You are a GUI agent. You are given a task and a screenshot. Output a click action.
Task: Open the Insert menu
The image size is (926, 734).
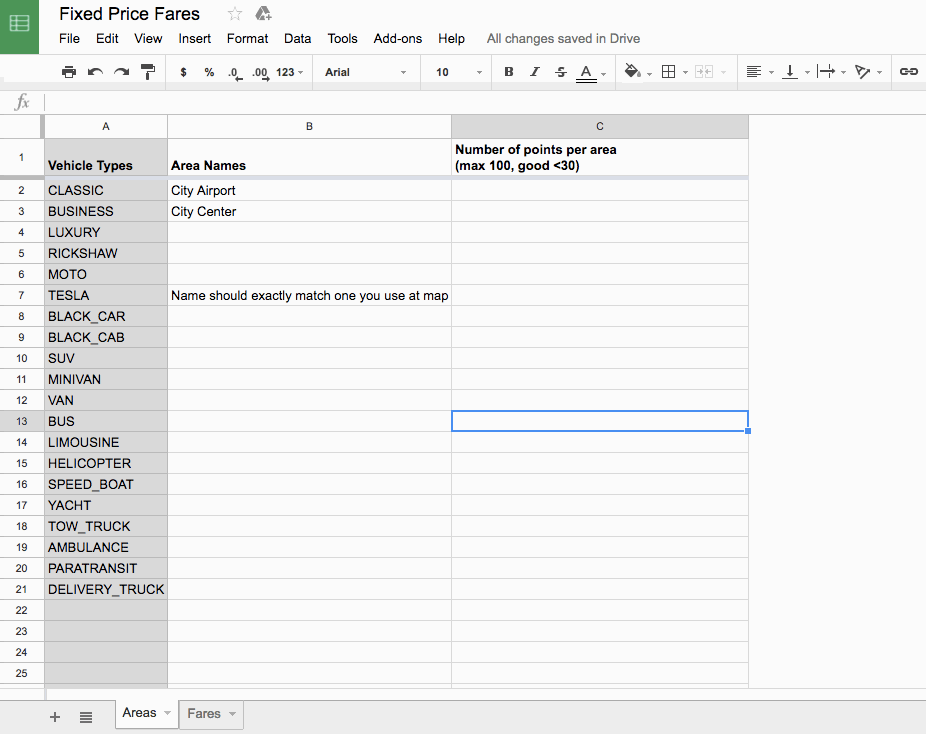pos(194,38)
